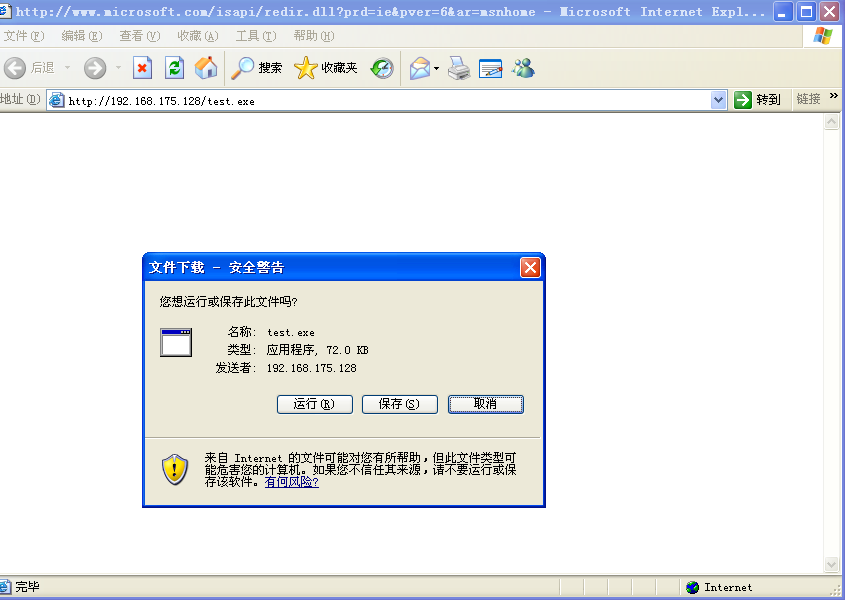Click the file name test.exe text

pyautogui.click(x=291, y=333)
